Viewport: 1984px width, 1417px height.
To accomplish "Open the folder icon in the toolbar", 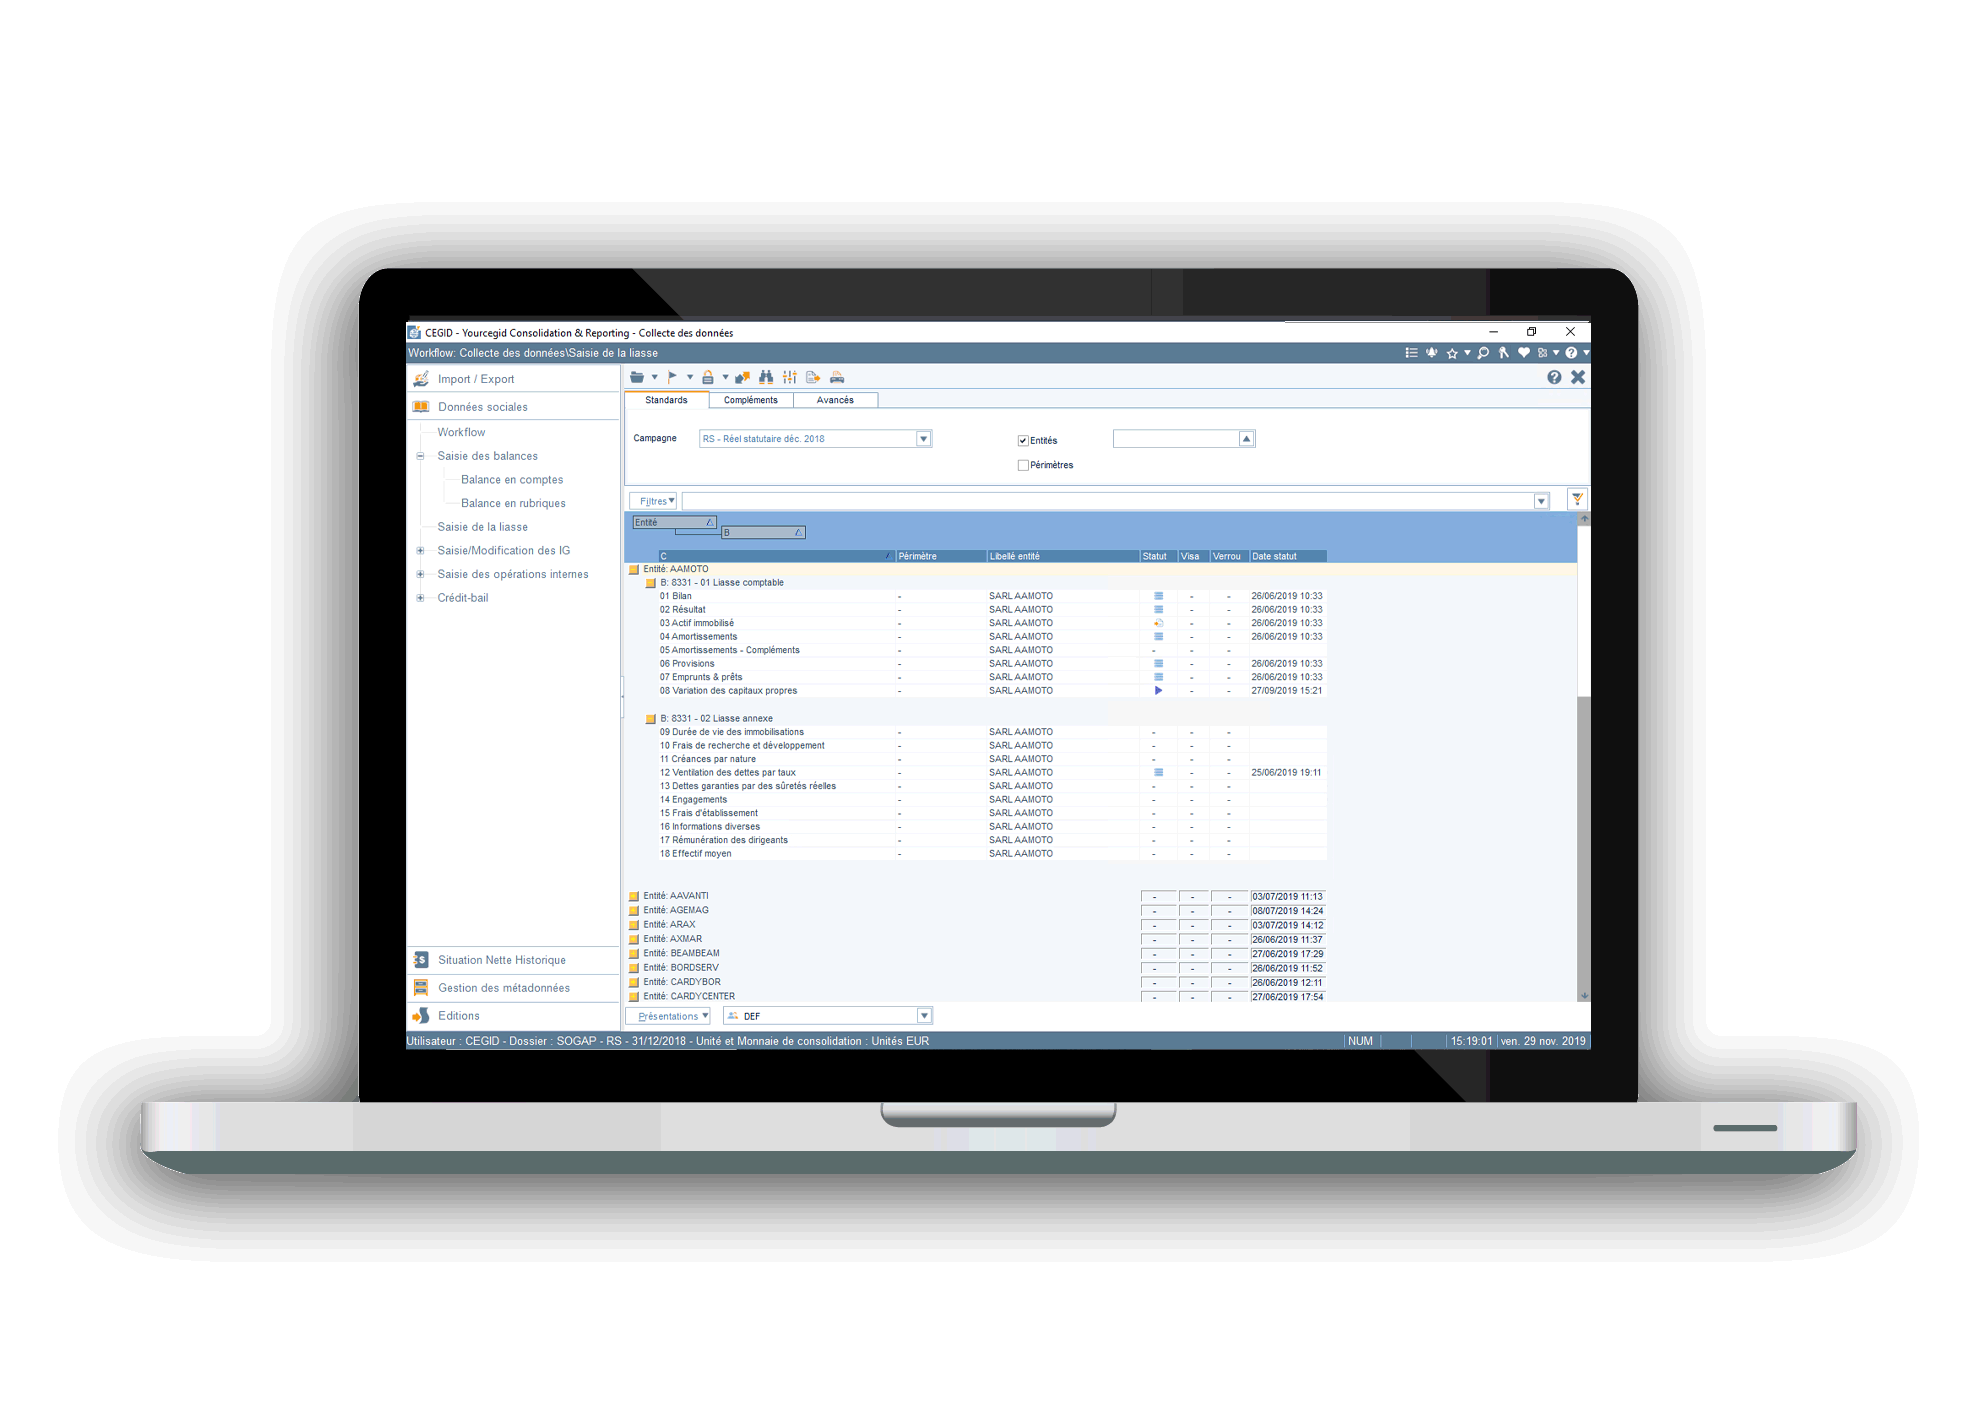I will pyautogui.click(x=637, y=377).
